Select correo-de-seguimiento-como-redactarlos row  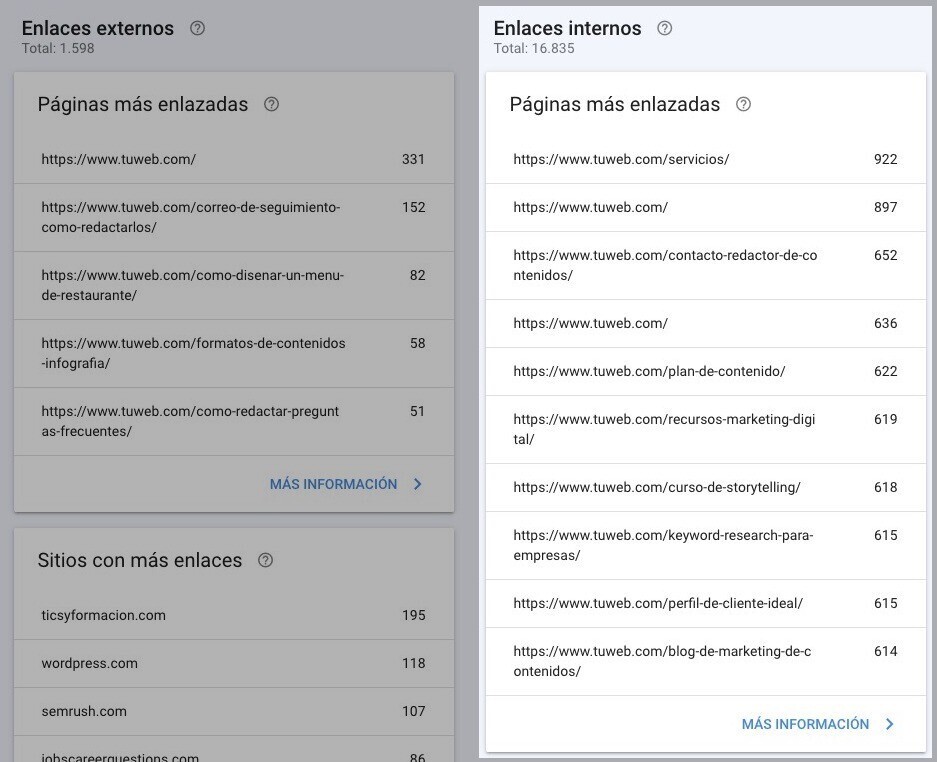234,218
